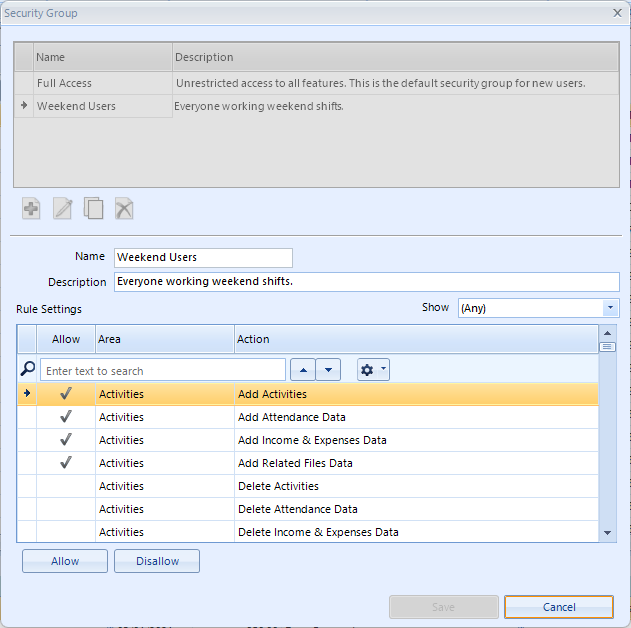
Task: Click the Name column header in groups list
Action: click(x=103, y=57)
